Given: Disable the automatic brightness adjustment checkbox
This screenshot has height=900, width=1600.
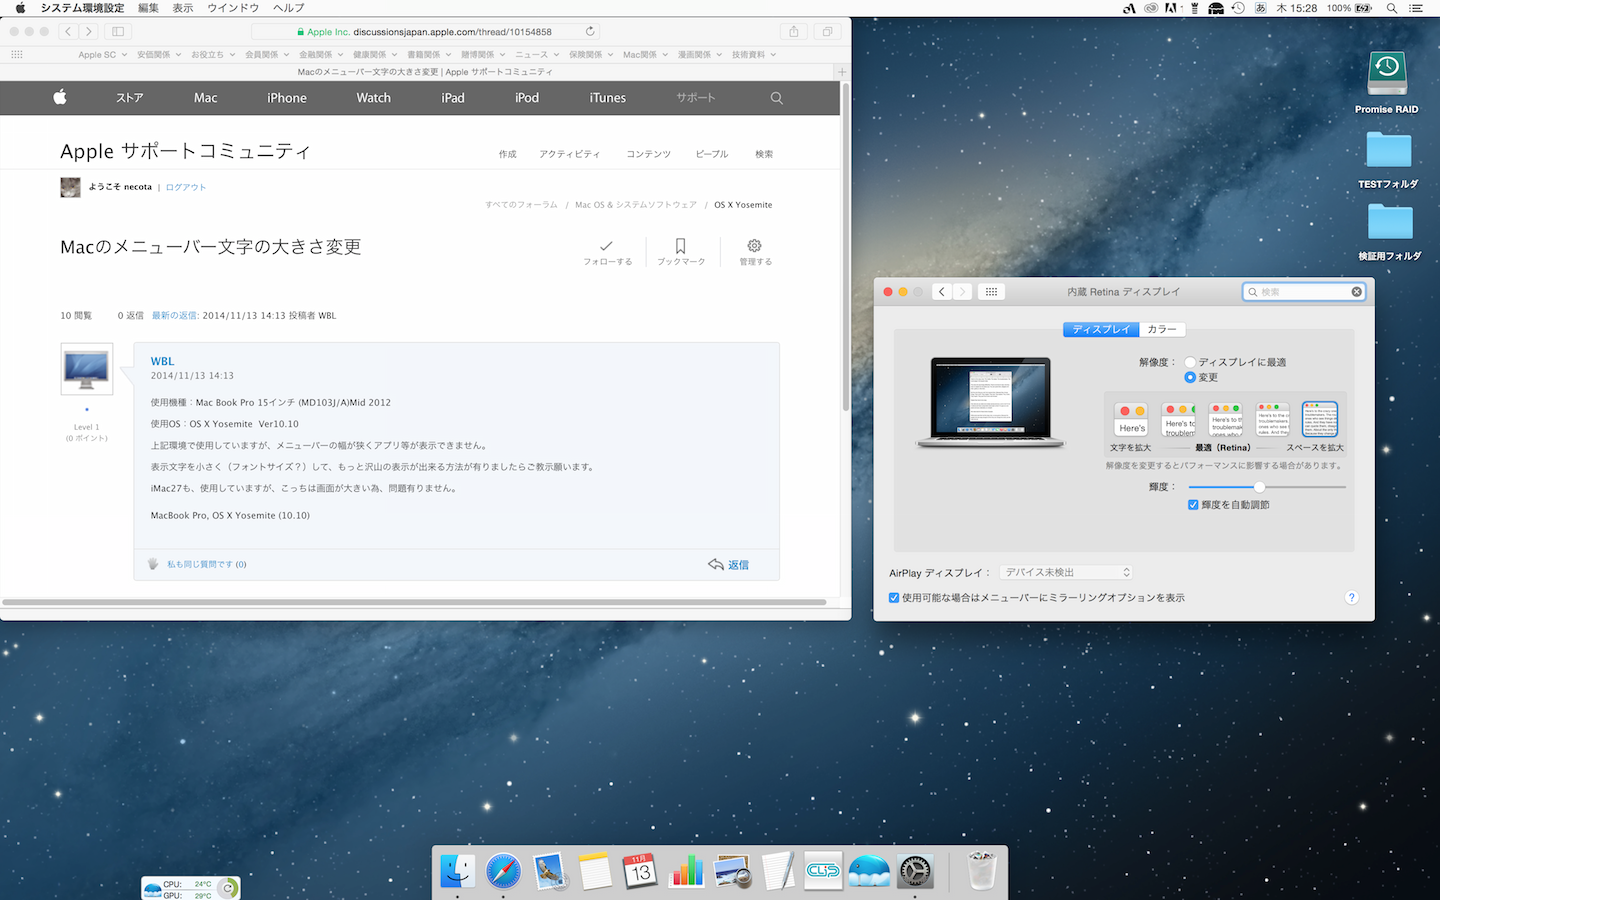Looking at the screenshot, I should click(1193, 505).
